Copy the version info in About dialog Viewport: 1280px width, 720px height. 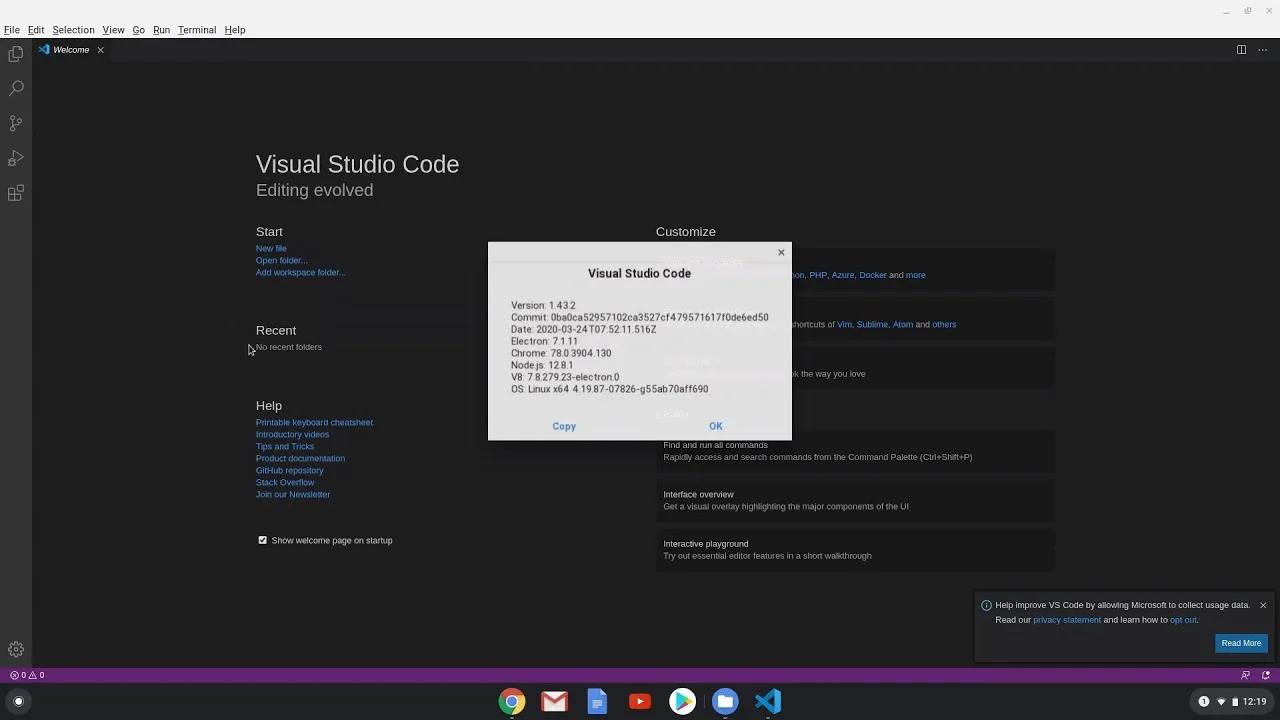coord(563,426)
